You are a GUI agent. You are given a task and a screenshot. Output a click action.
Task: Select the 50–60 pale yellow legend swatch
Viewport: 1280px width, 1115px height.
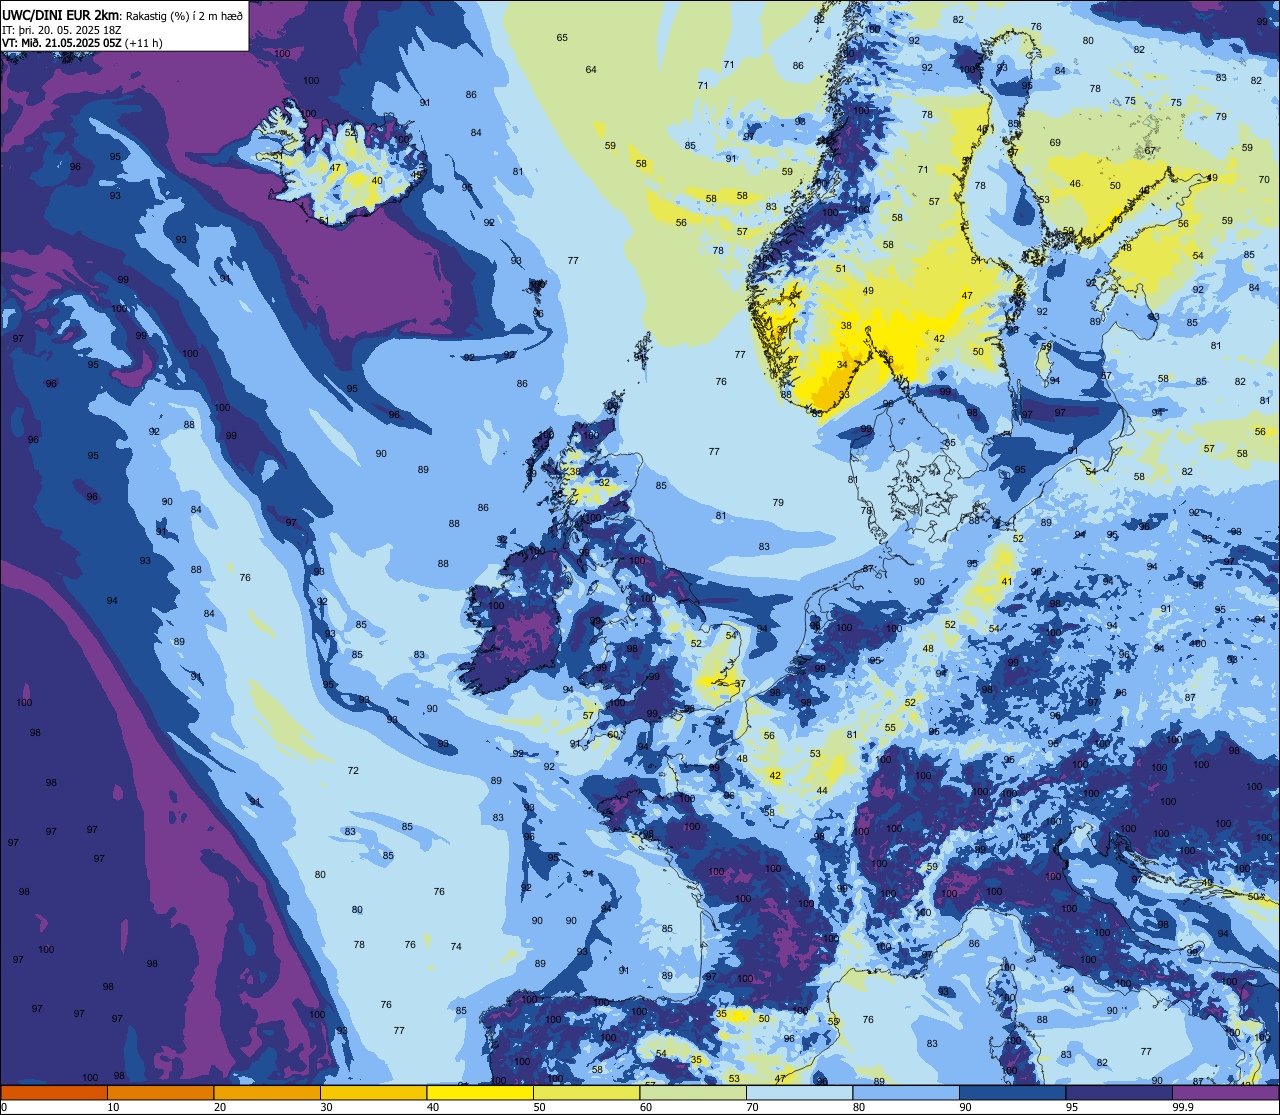click(x=586, y=1092)
